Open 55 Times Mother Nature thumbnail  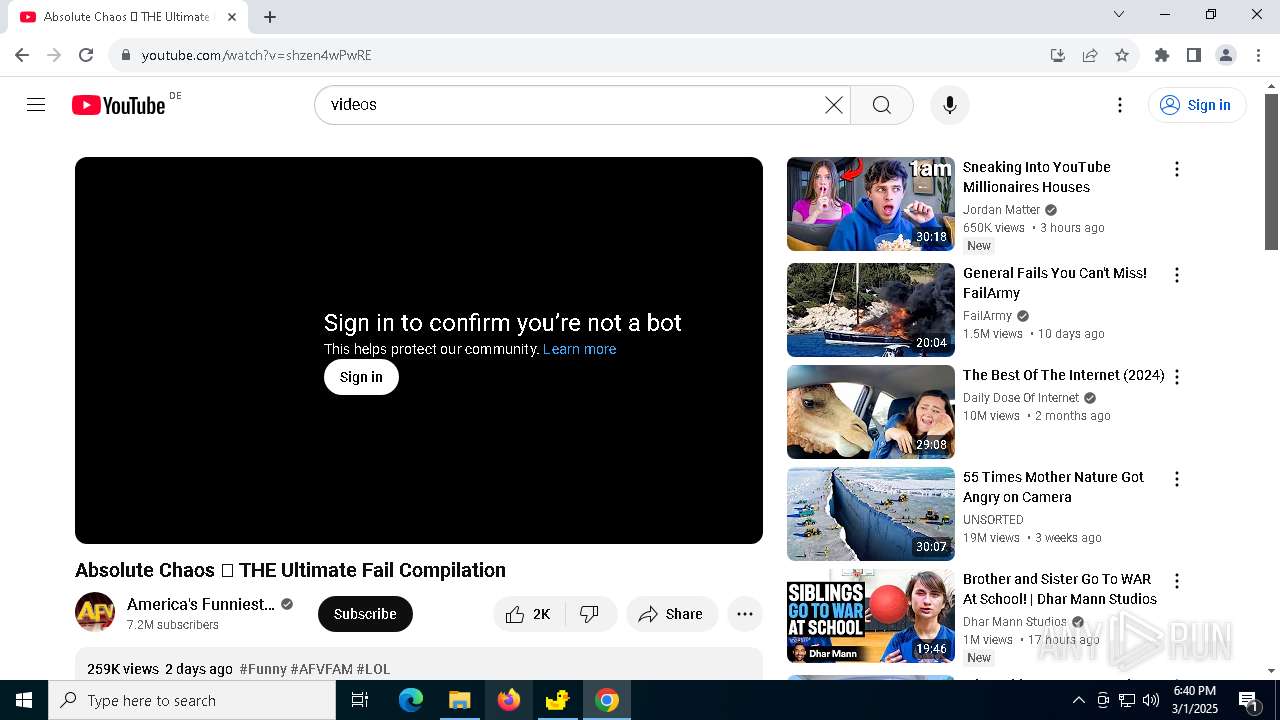coord(871,514)
